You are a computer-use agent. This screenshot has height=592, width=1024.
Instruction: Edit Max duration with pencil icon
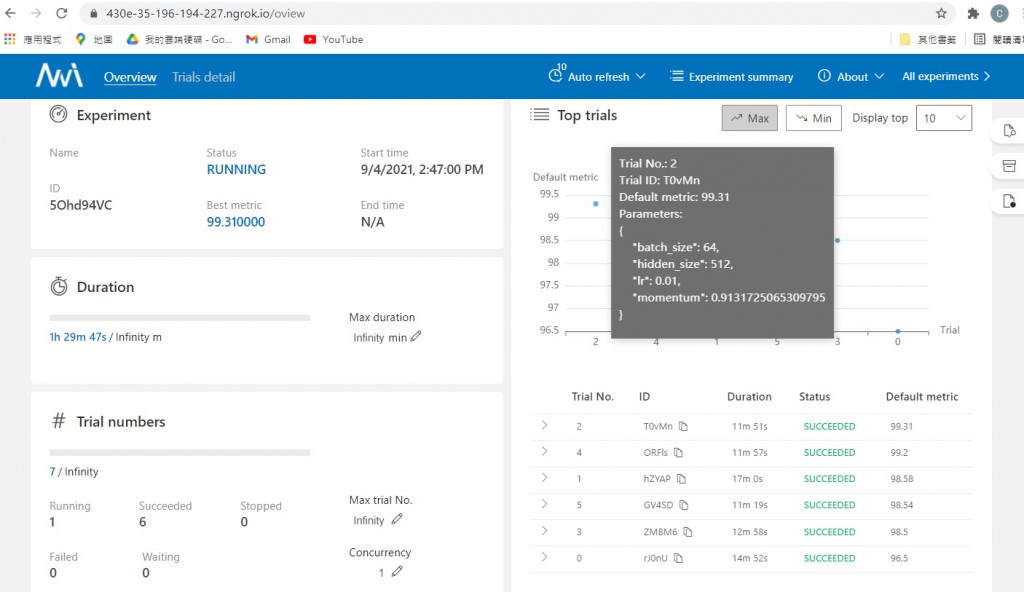[x=416, y=337]
